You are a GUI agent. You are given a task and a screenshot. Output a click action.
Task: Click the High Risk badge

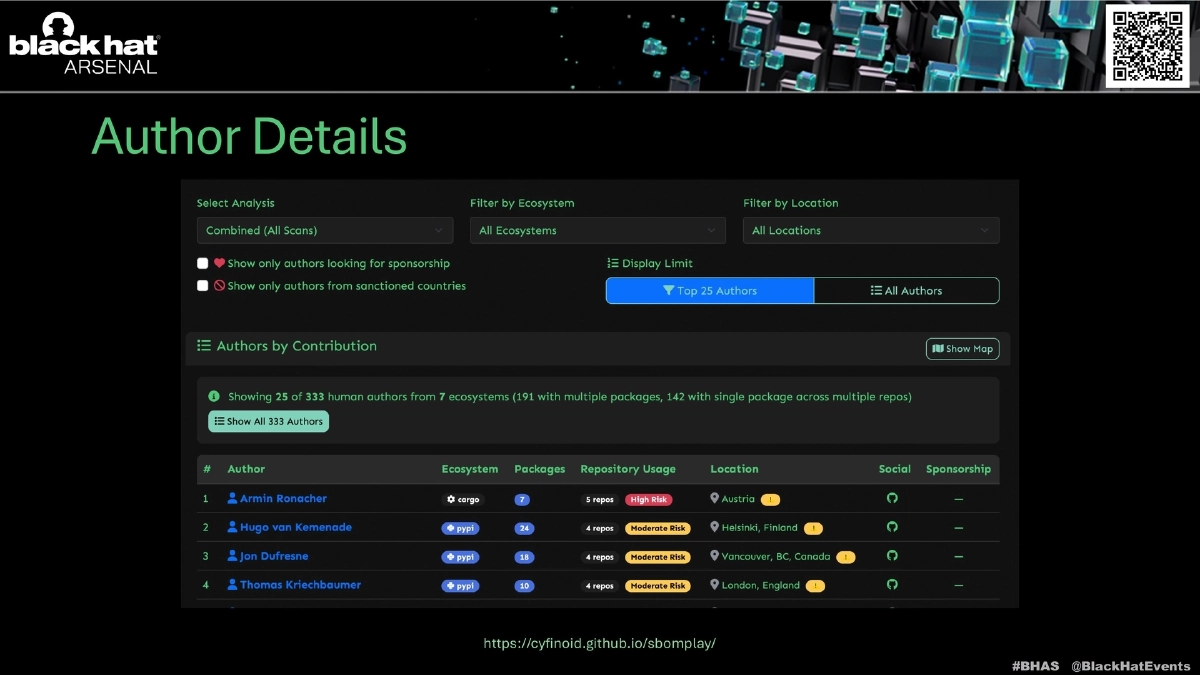point(648,500)
